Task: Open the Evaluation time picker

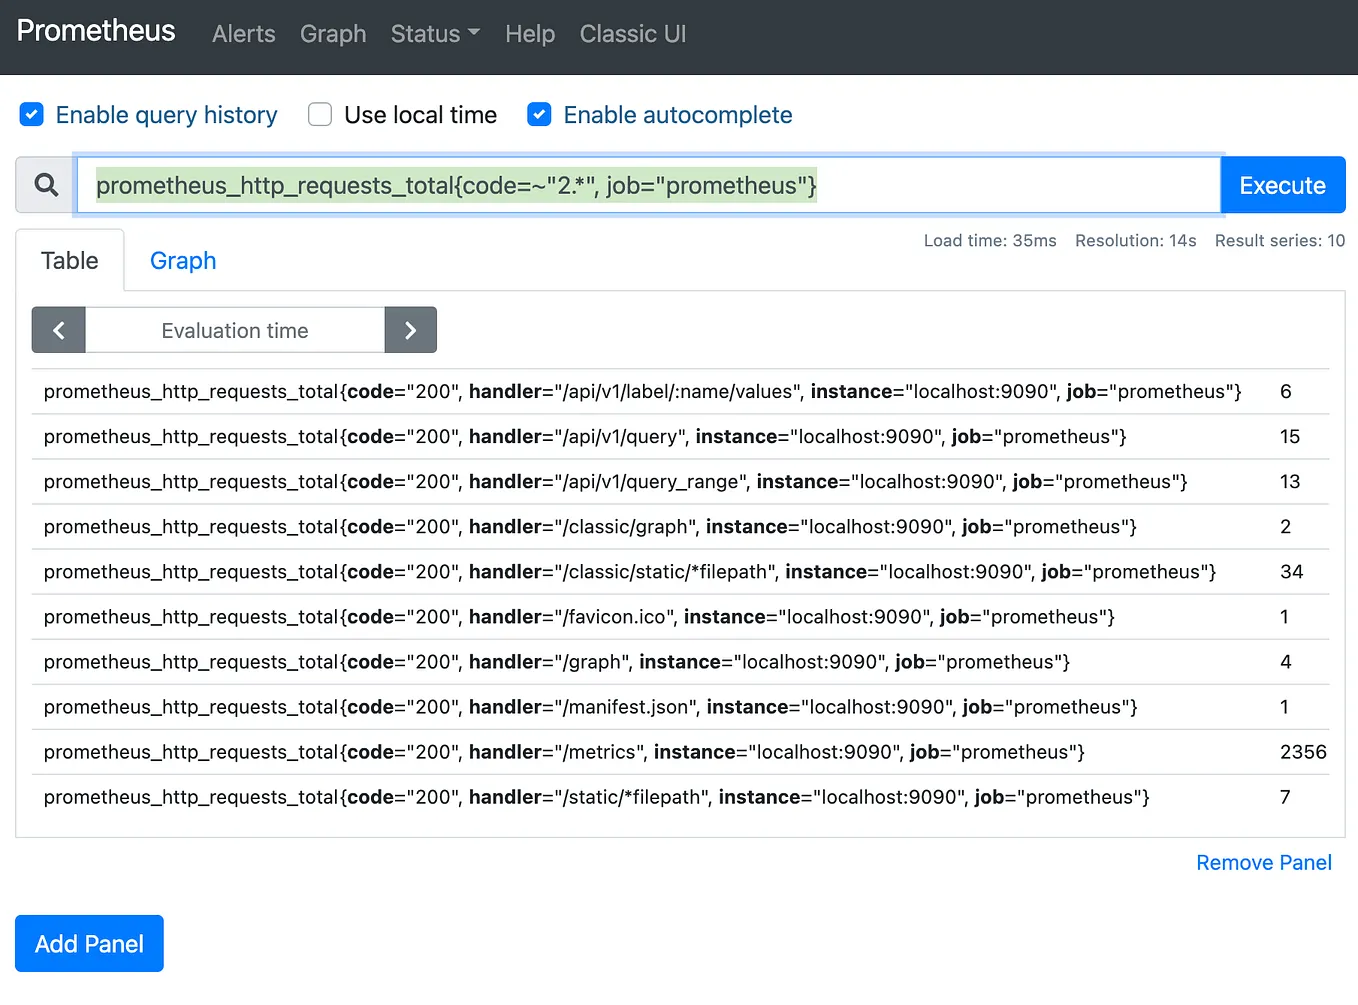Action: 234,329
